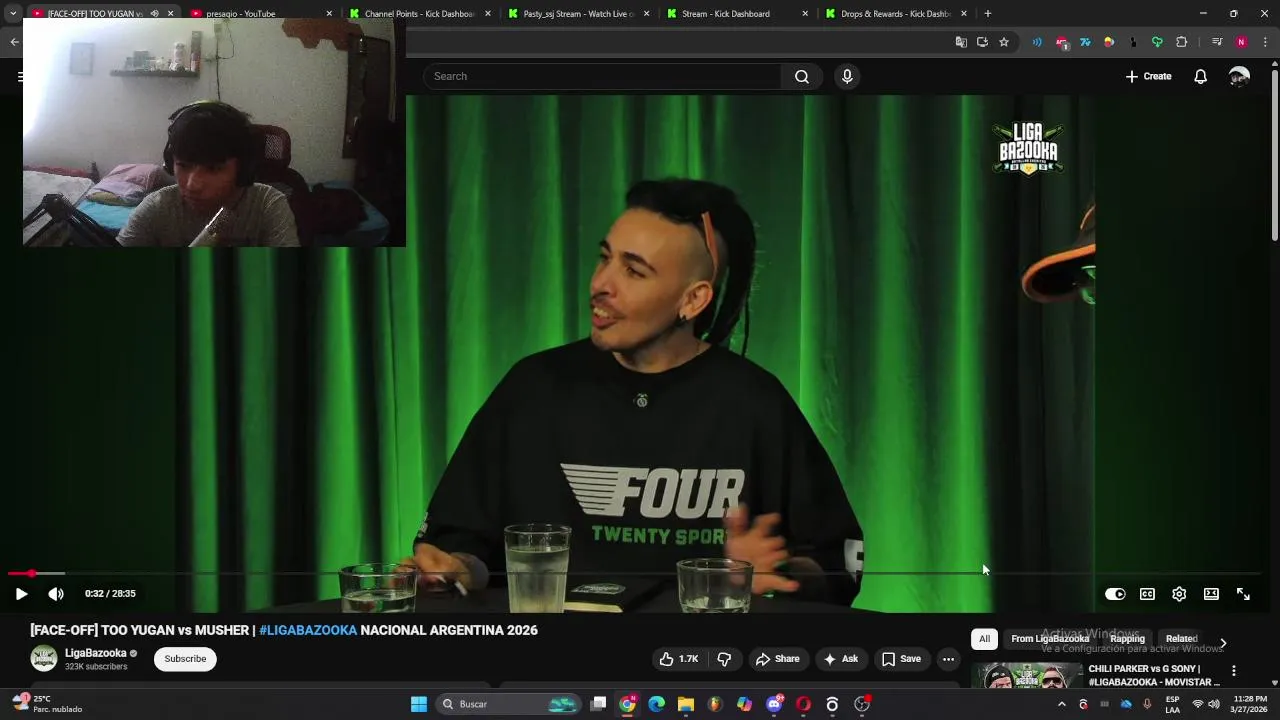
Task: Save the video to a playlist
Action: coord(901,659)
